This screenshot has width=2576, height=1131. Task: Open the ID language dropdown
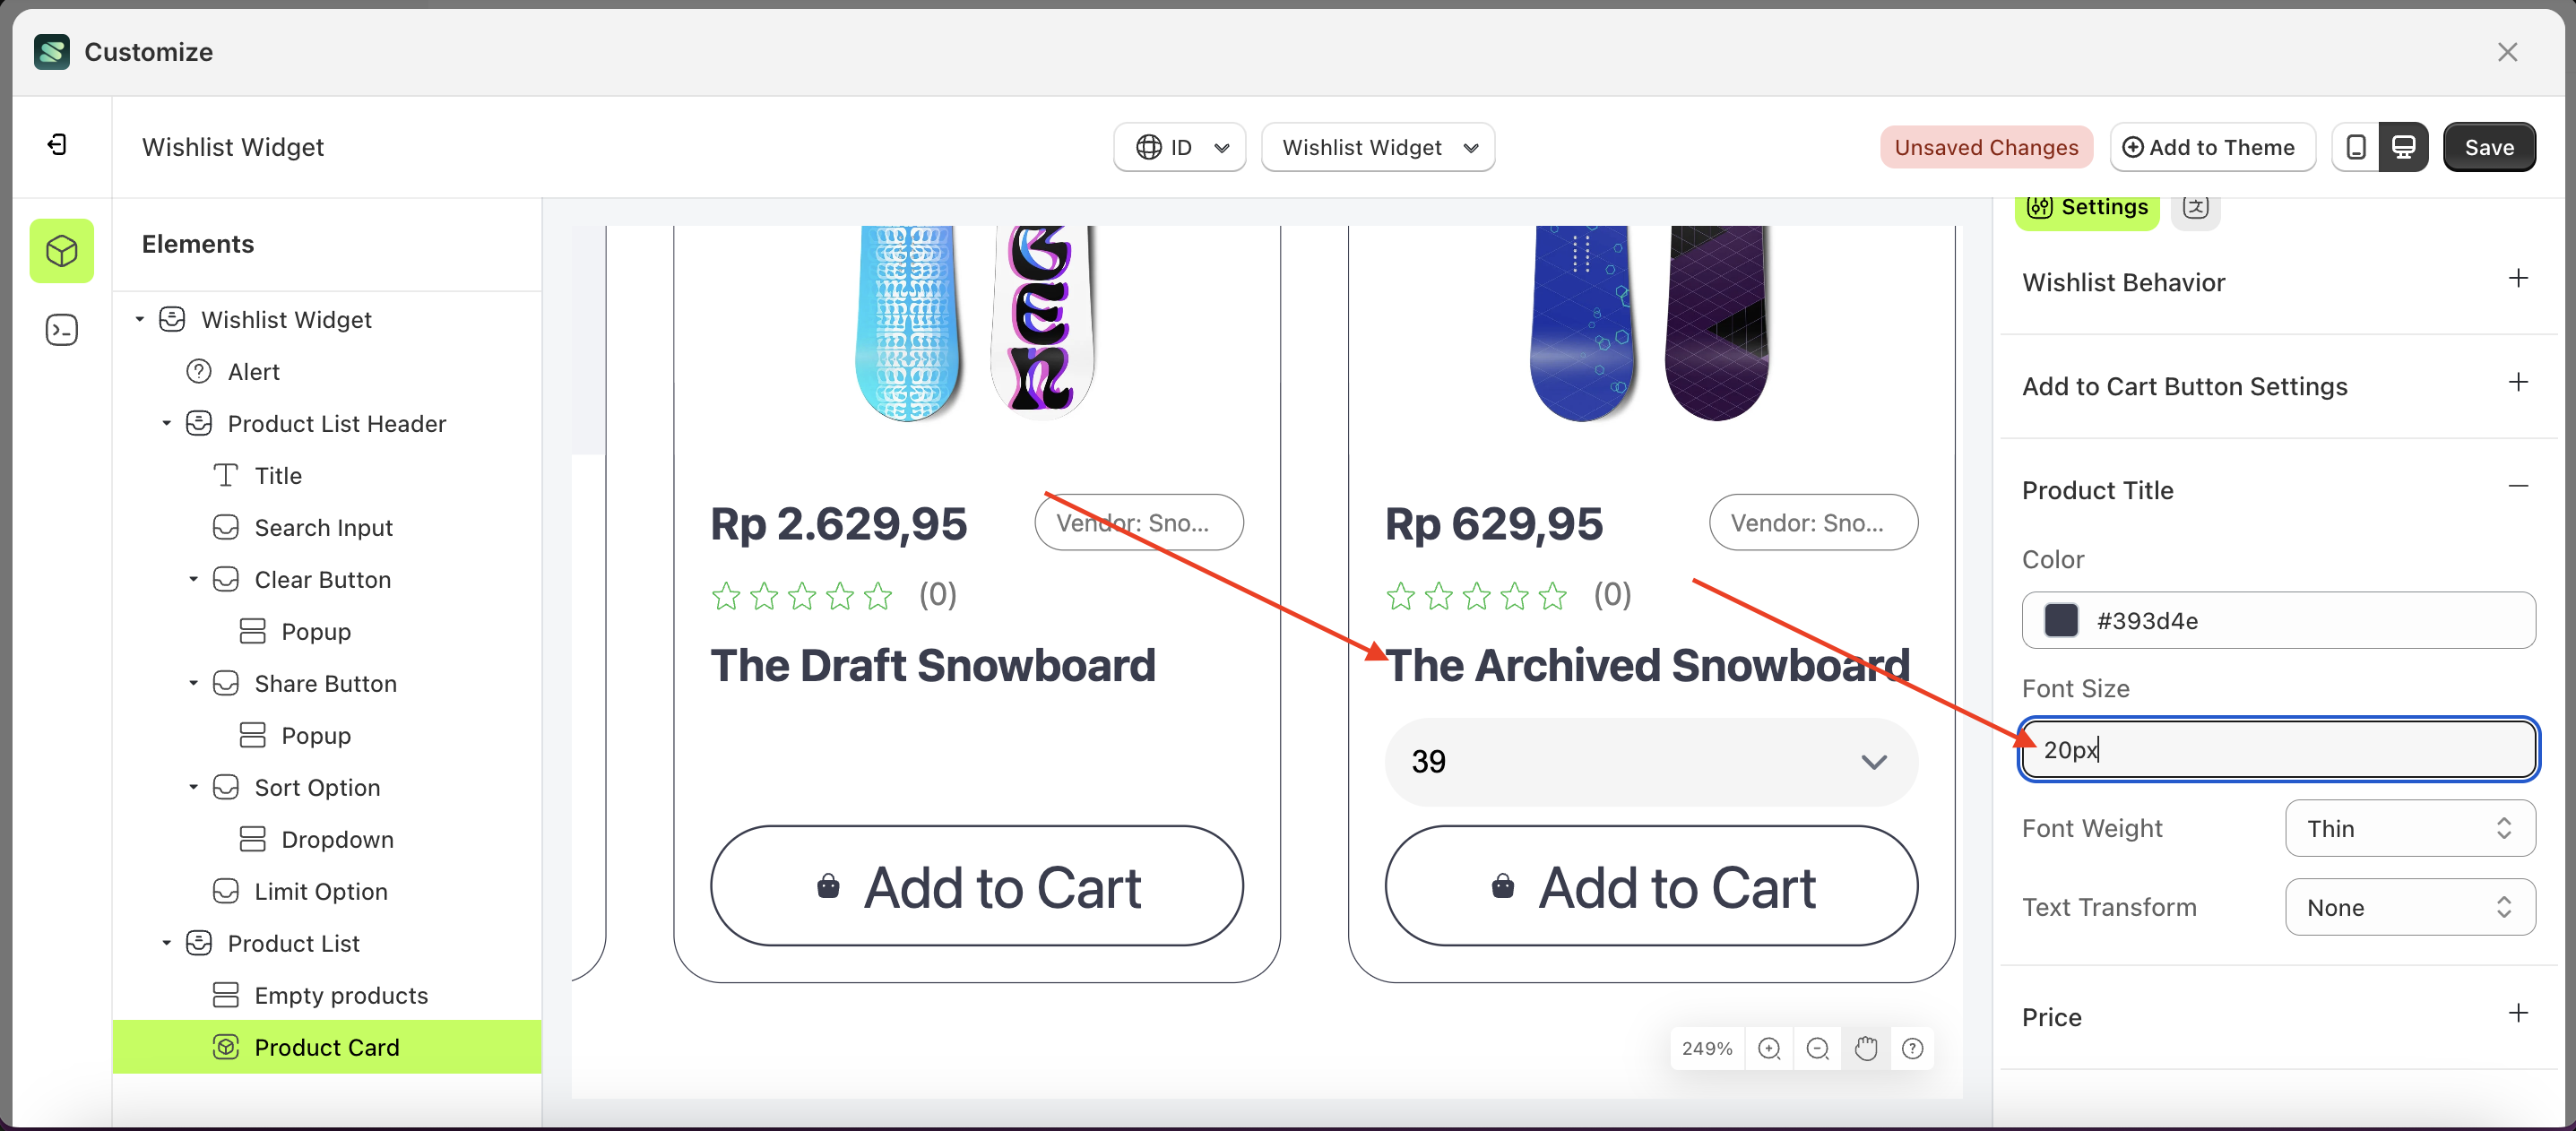pos(1180,147)
